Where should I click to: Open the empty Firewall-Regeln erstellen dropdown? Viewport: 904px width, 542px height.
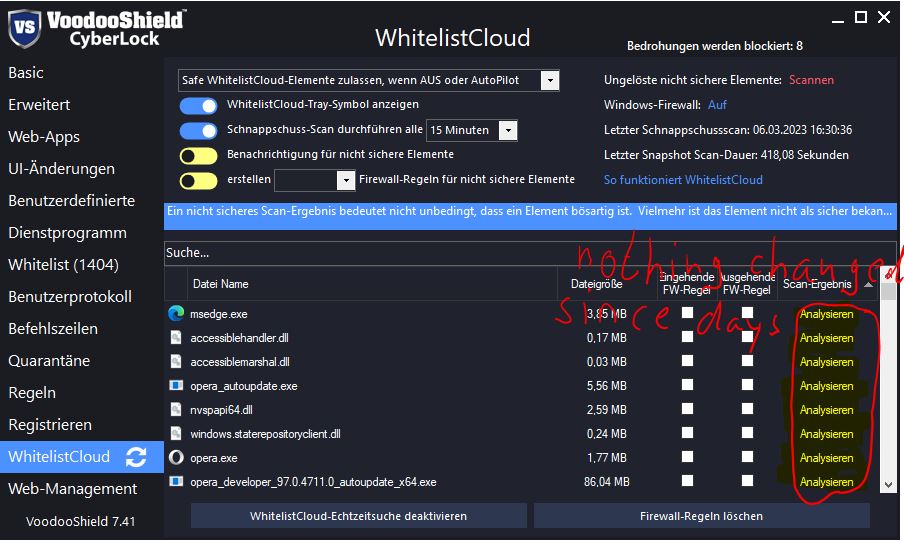345,180
